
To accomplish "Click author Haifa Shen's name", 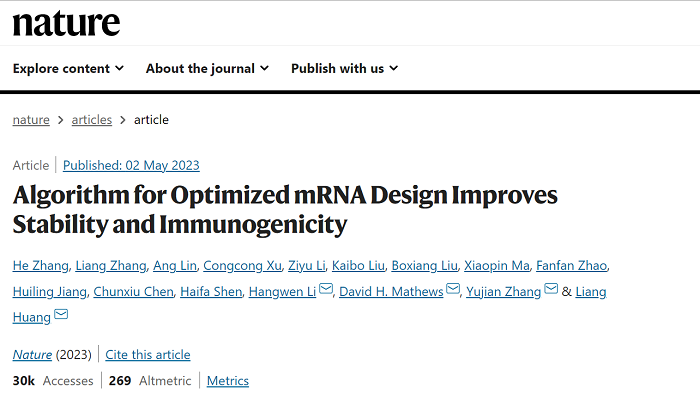I will (x=211, y=292).
